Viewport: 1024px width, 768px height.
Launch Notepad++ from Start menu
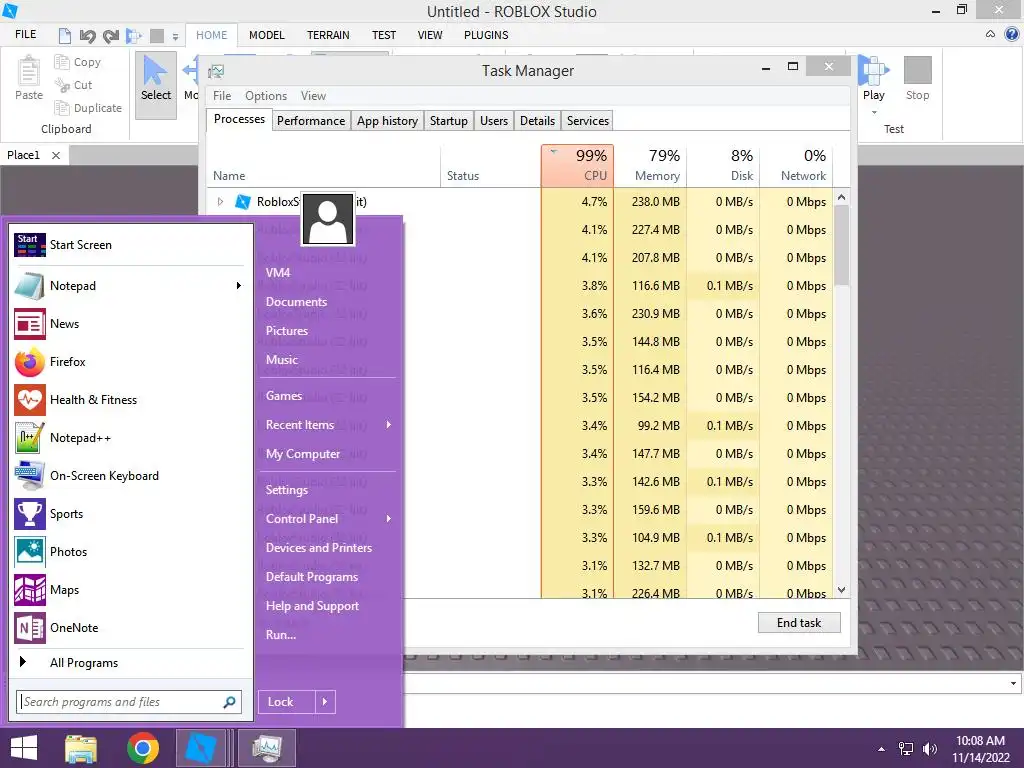click(29, 438)
